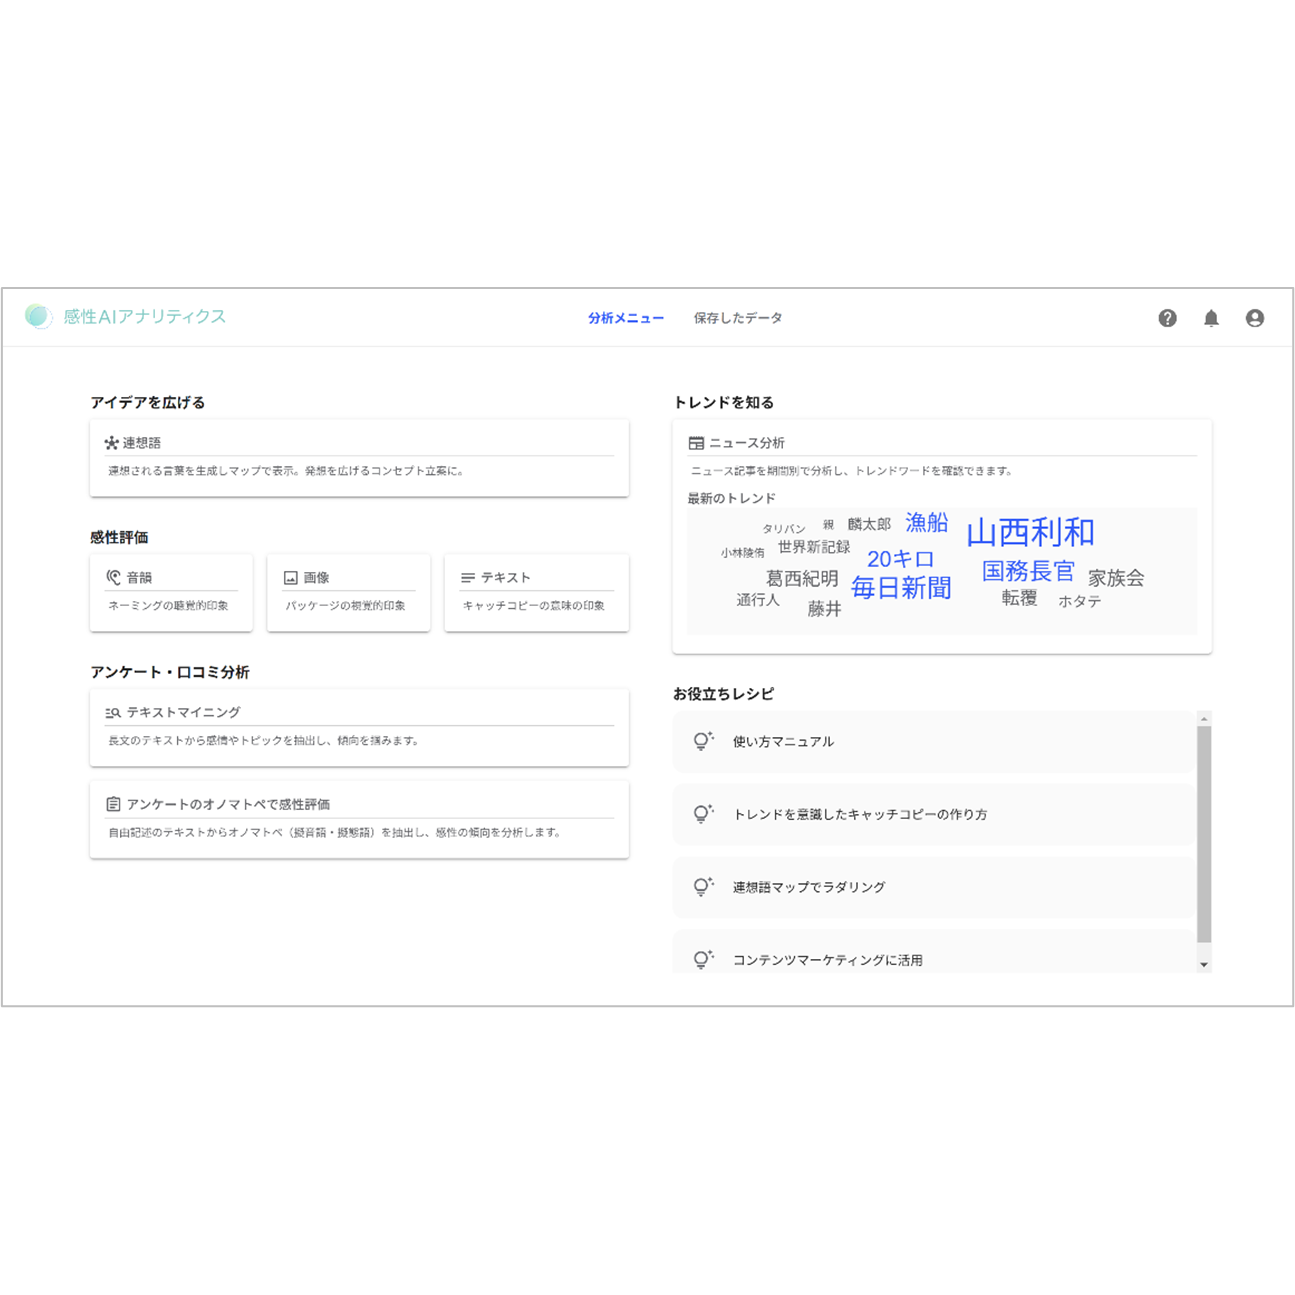Open トレンドを意識したキャッチコピーの作り方 recipe

[933, 814]
